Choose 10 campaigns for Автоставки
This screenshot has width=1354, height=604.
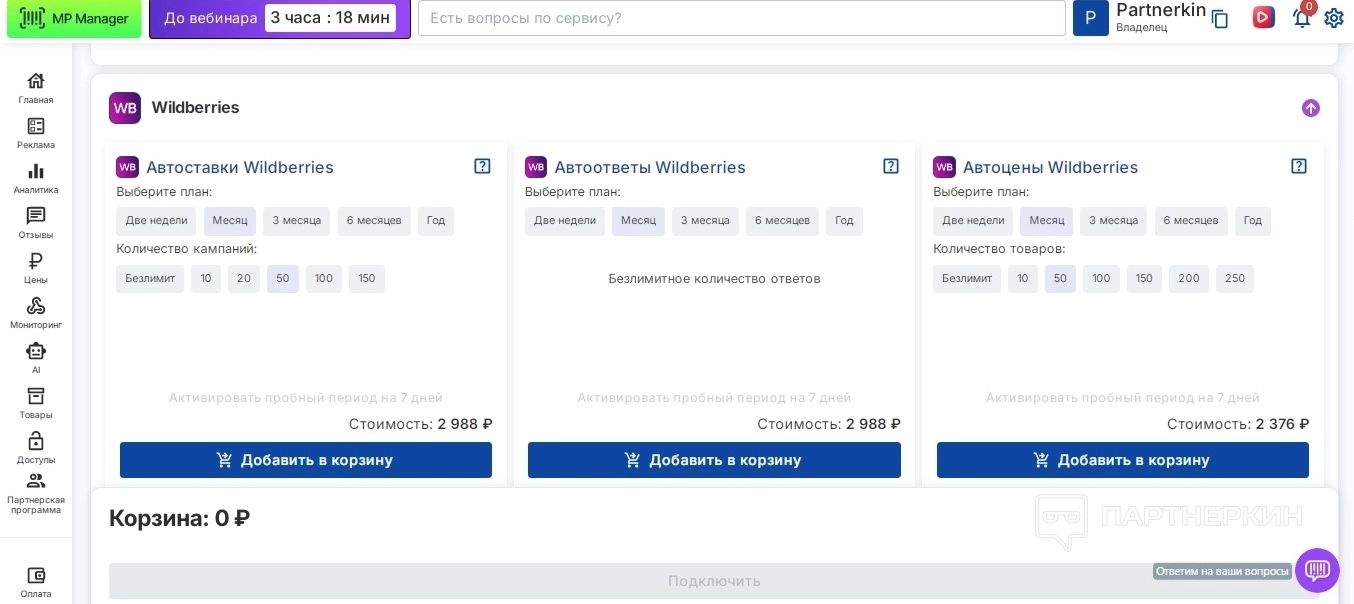[206, 279]
